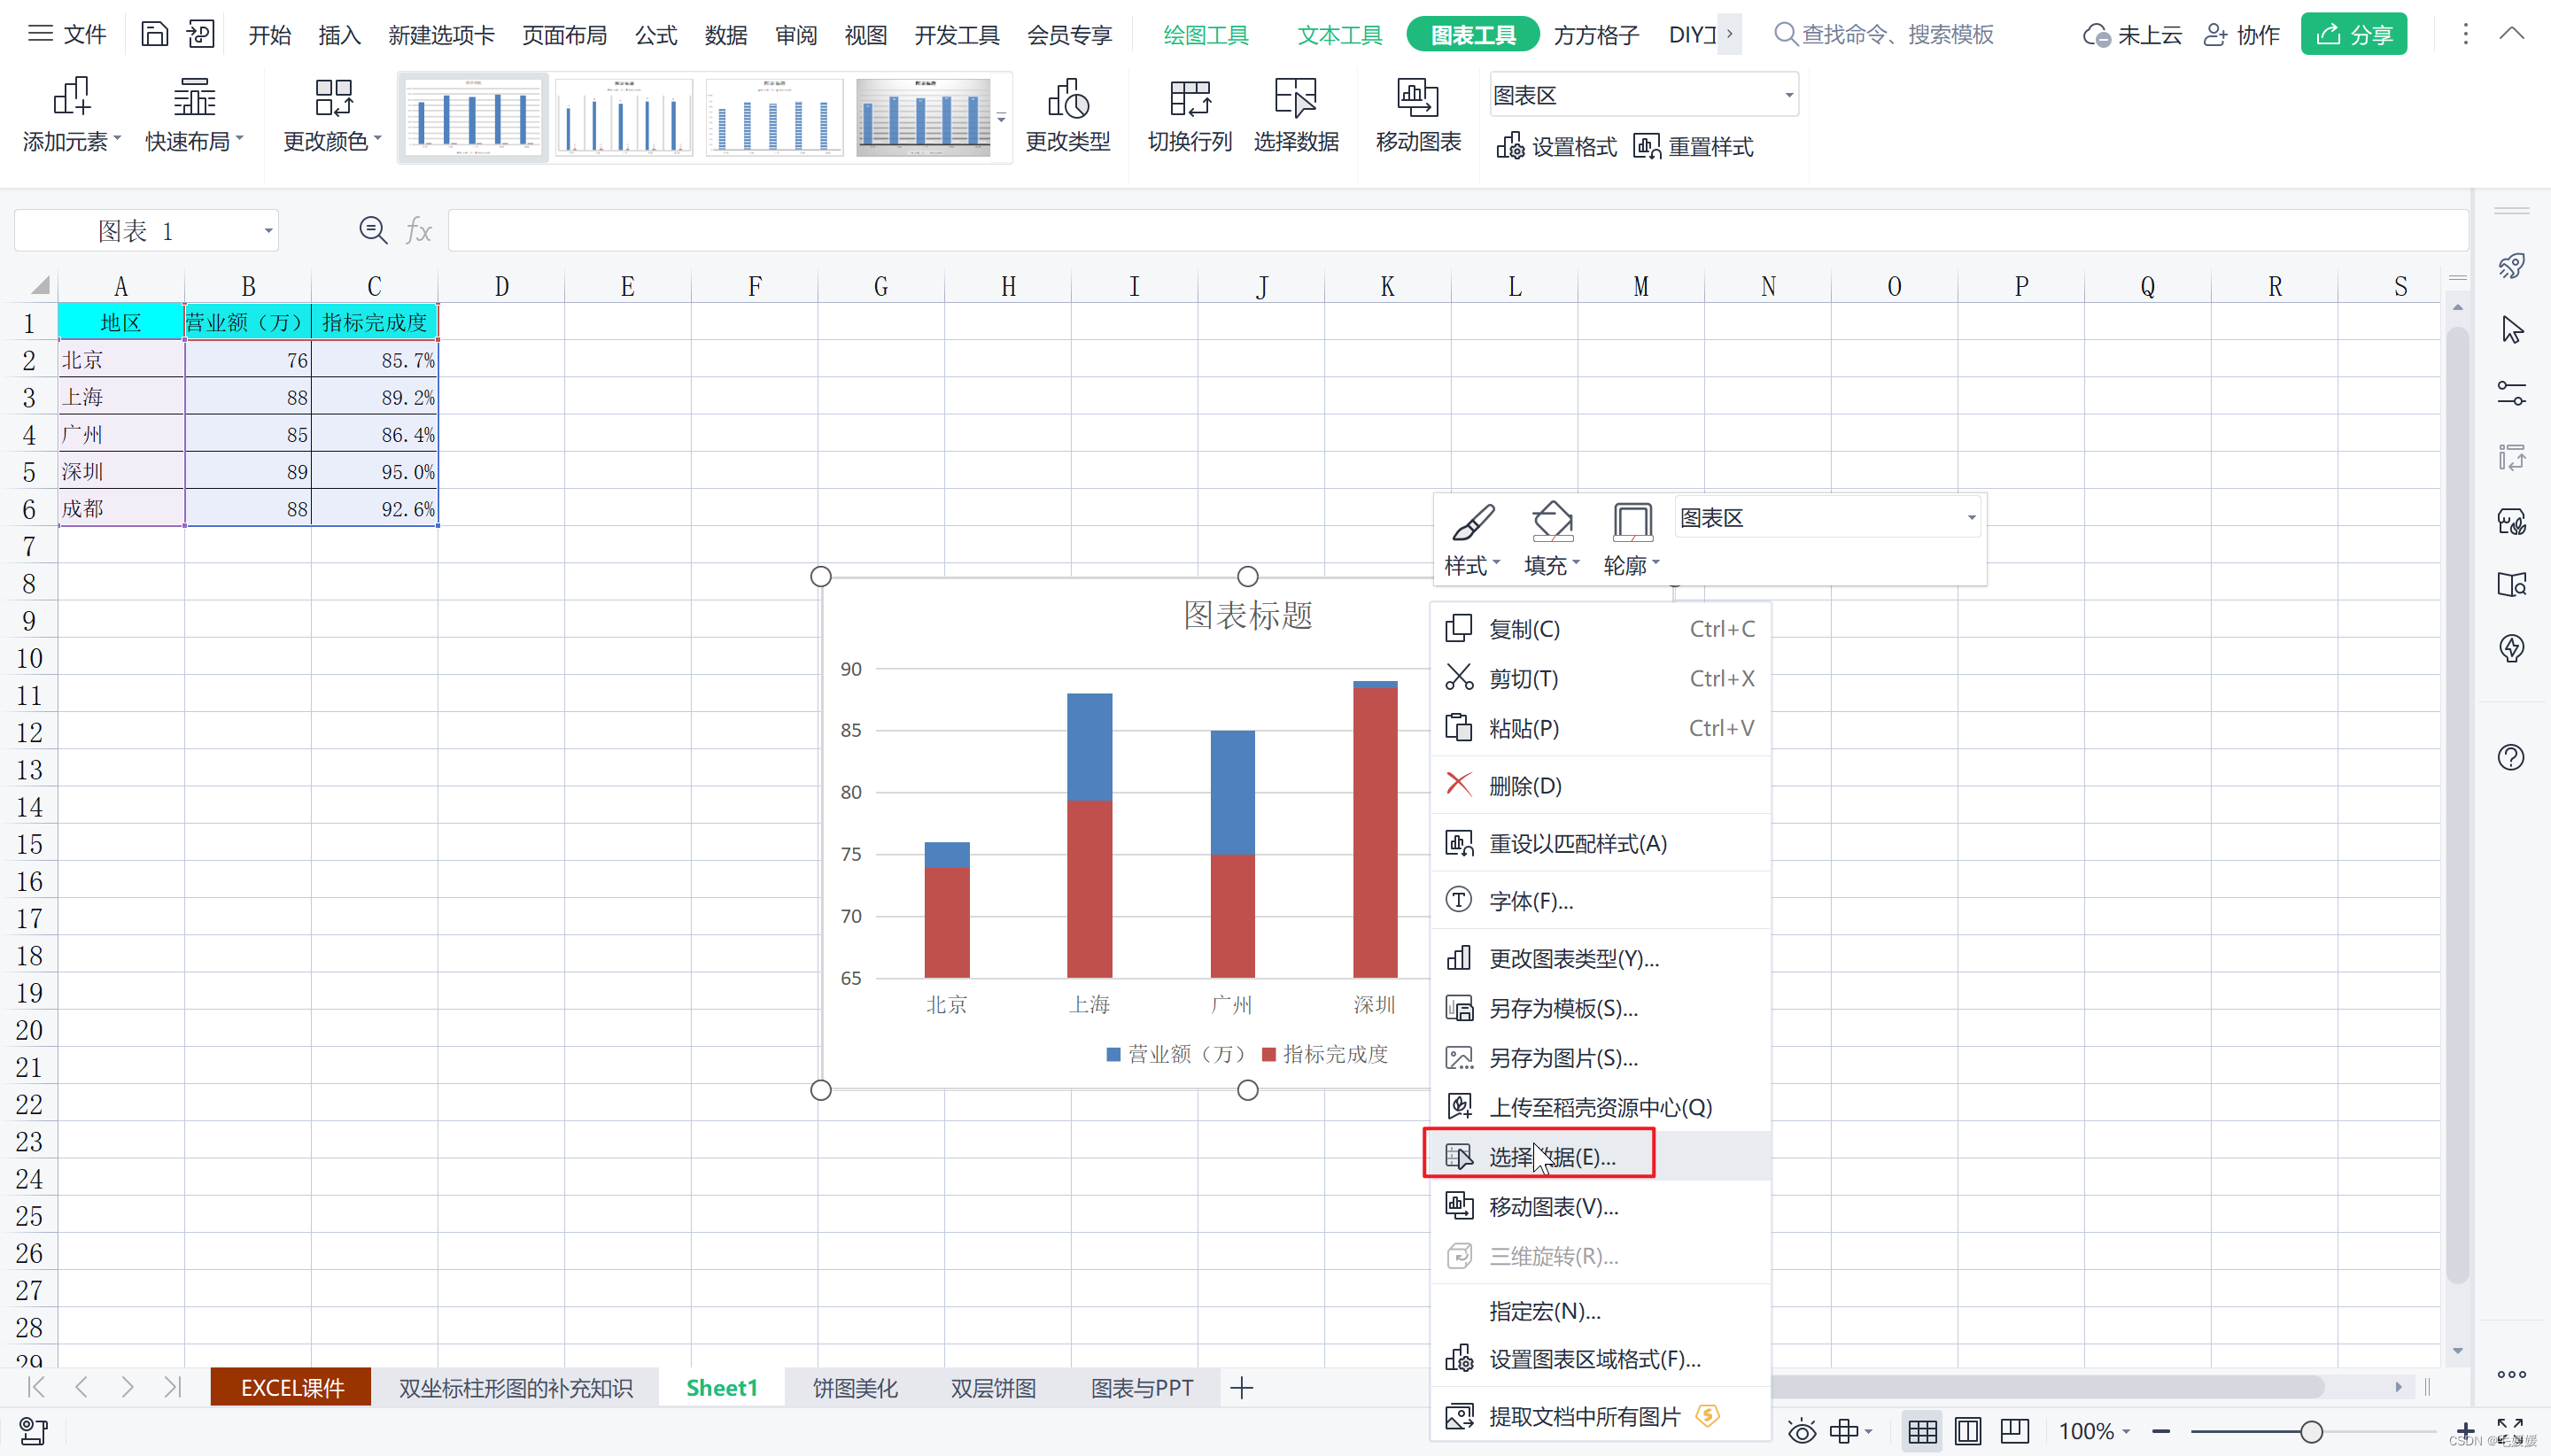
Task: Click the 样式 brush icon in mini toolbar
Action: click(1472, 522)
